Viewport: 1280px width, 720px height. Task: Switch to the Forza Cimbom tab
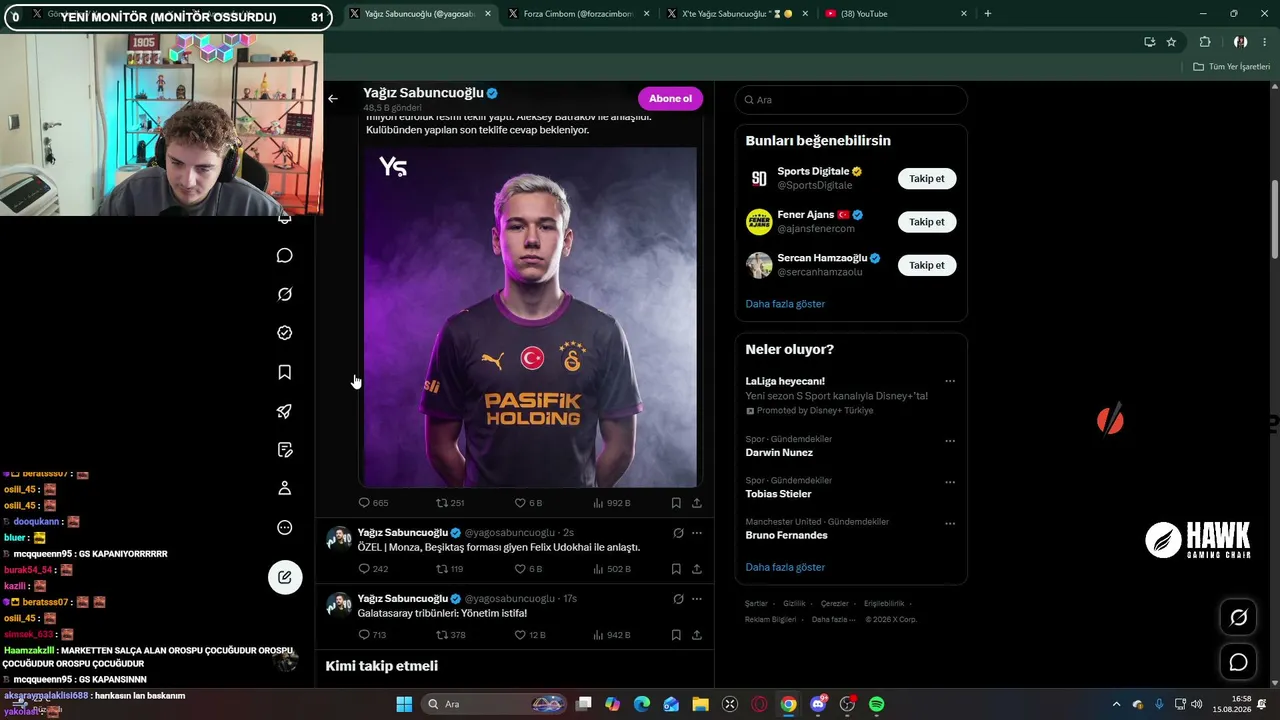point(580,14)
